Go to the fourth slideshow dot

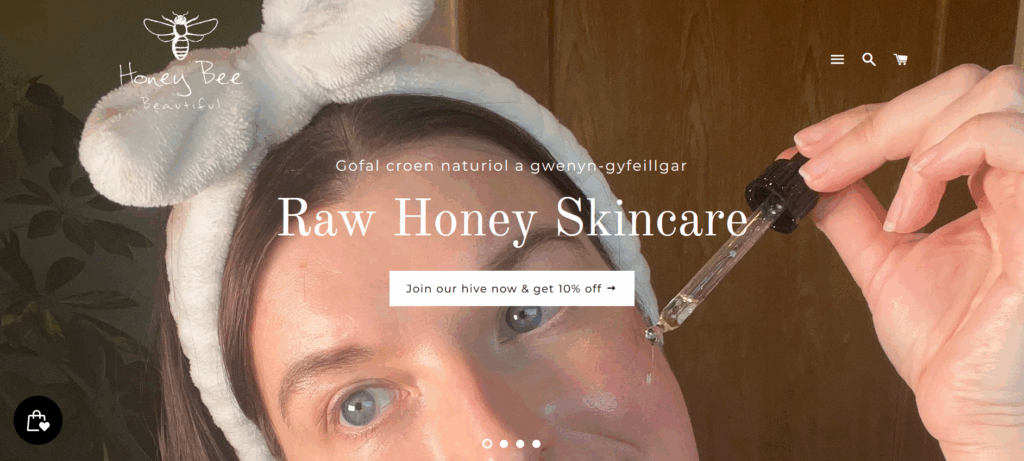[536, 443]
